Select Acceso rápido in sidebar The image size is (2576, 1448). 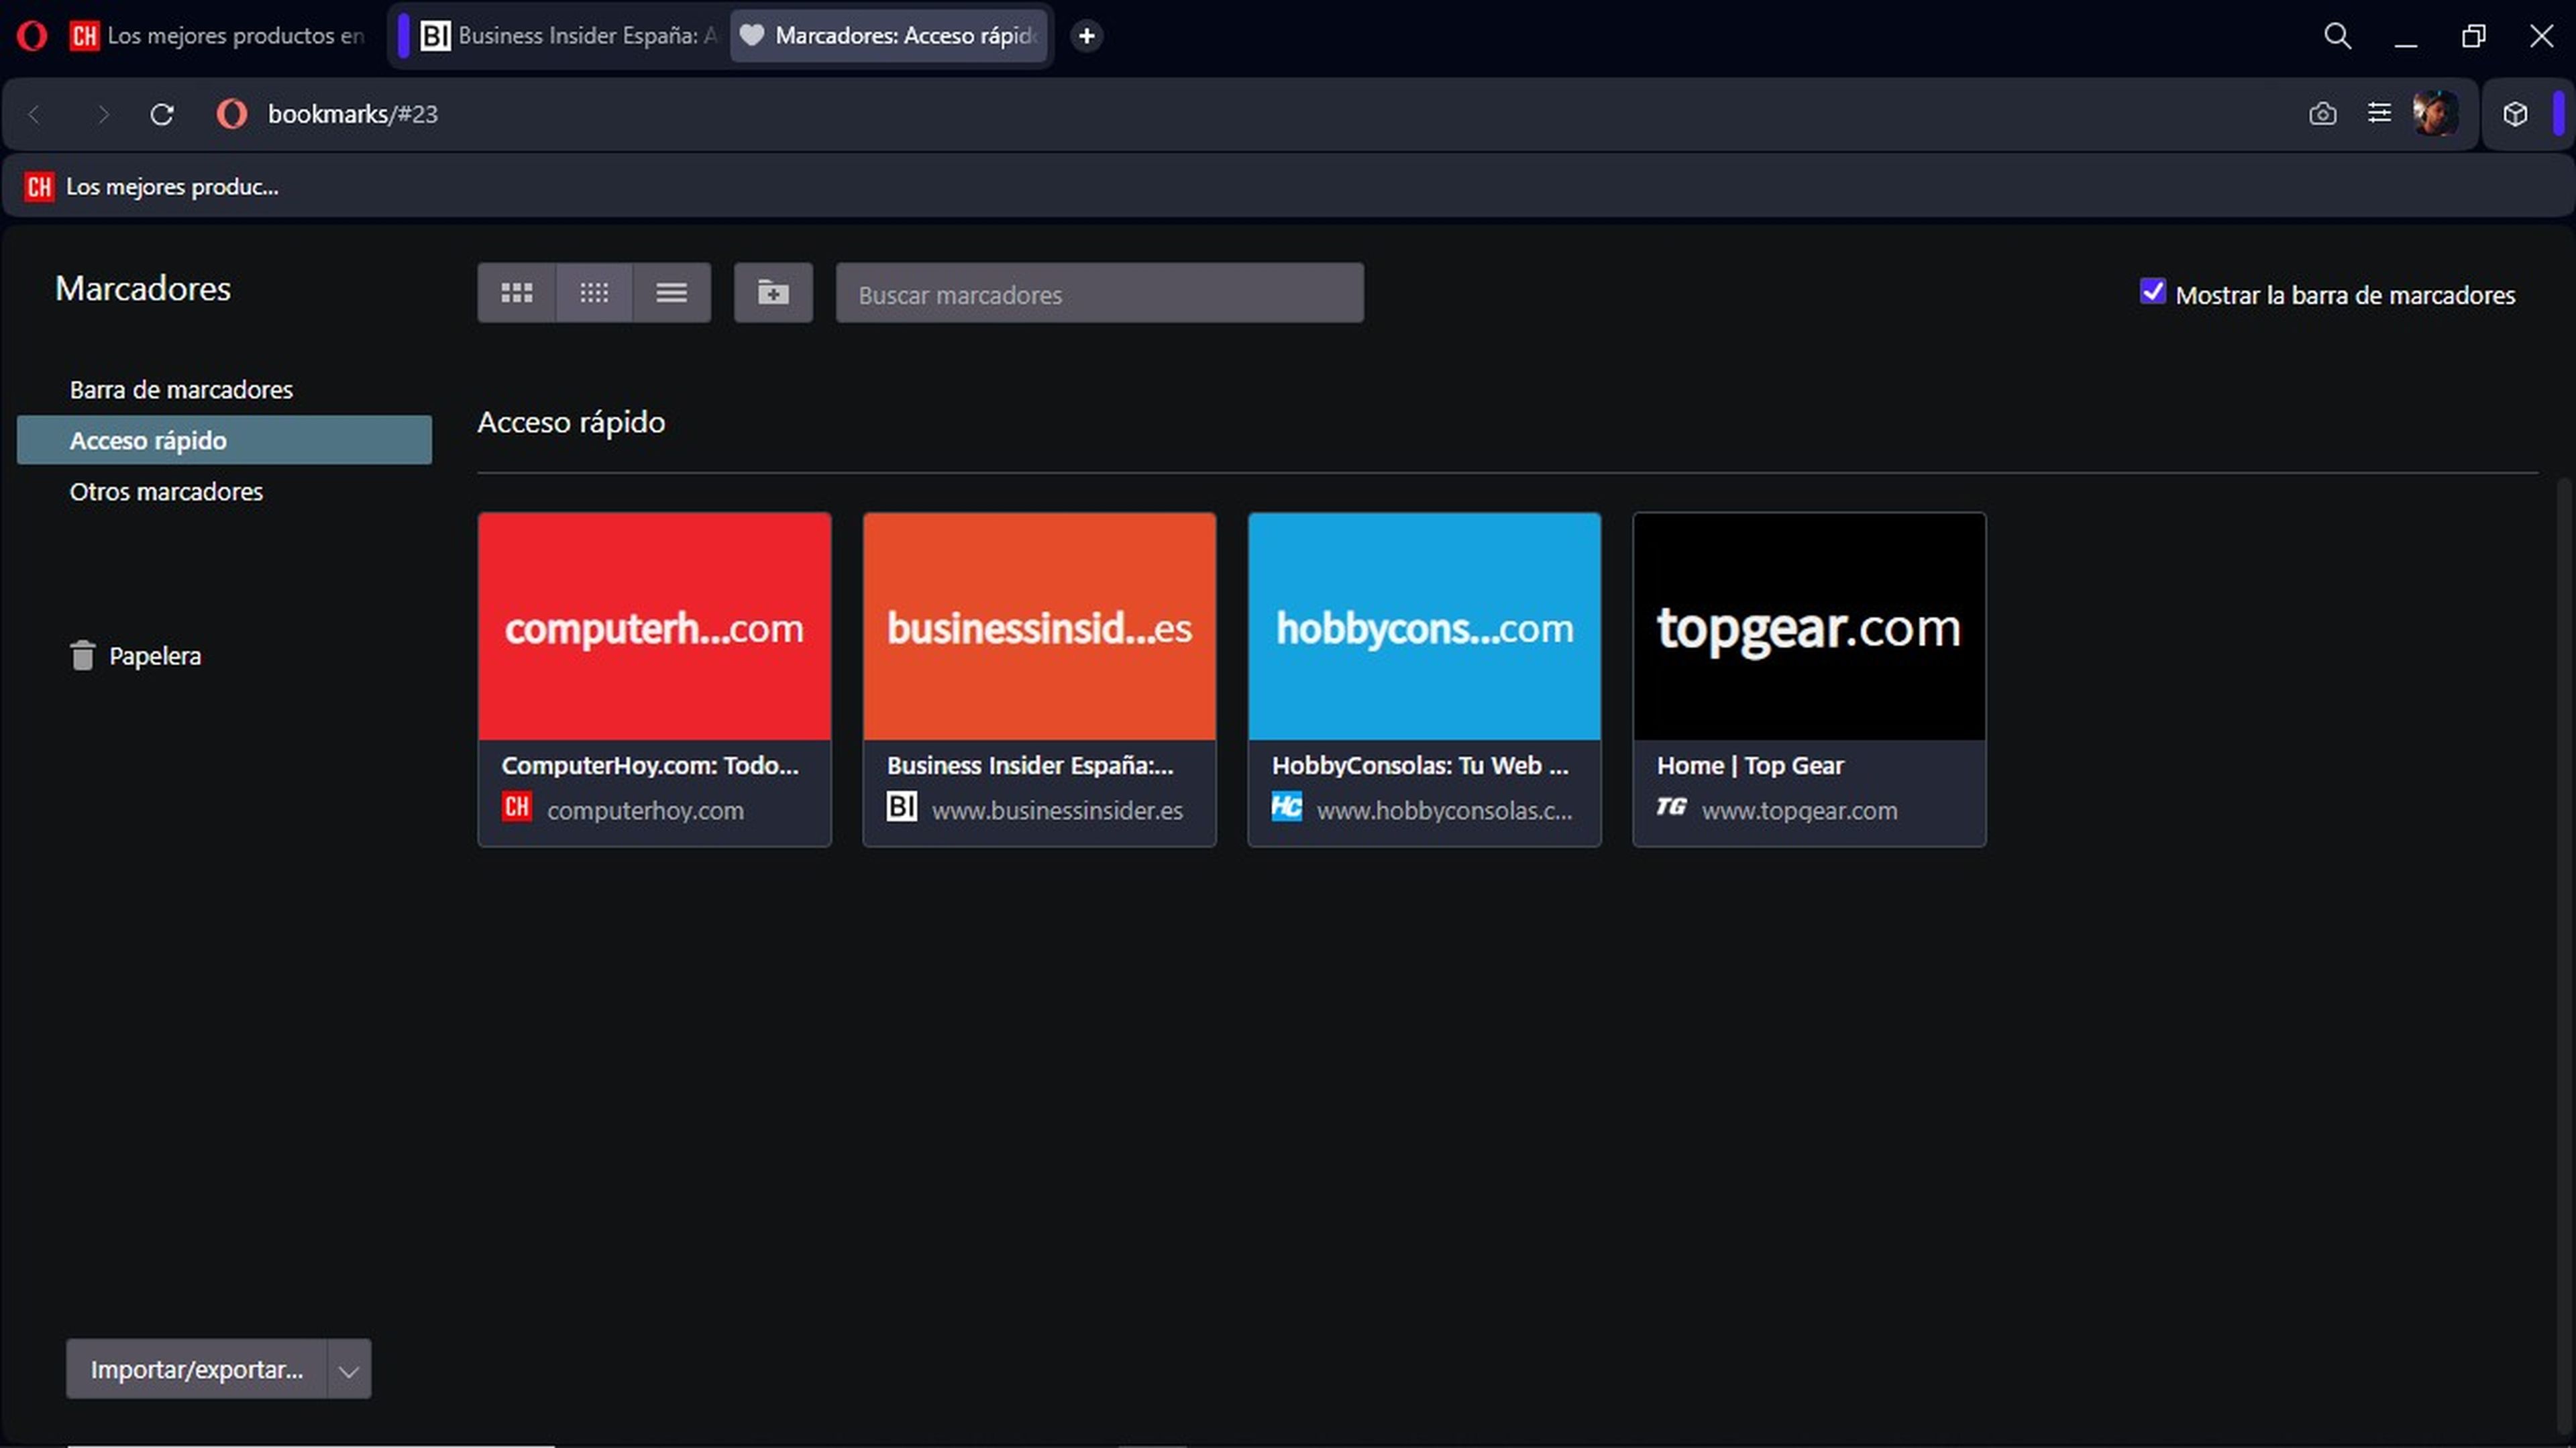point(224,440)
